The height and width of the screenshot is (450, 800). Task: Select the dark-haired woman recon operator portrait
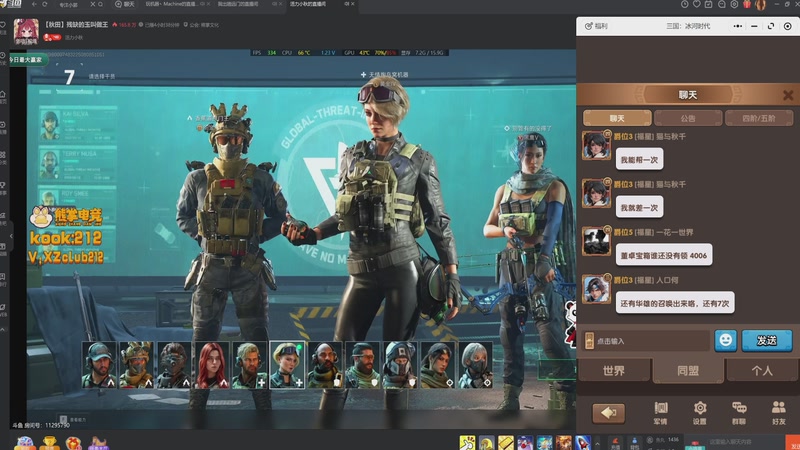438,365
